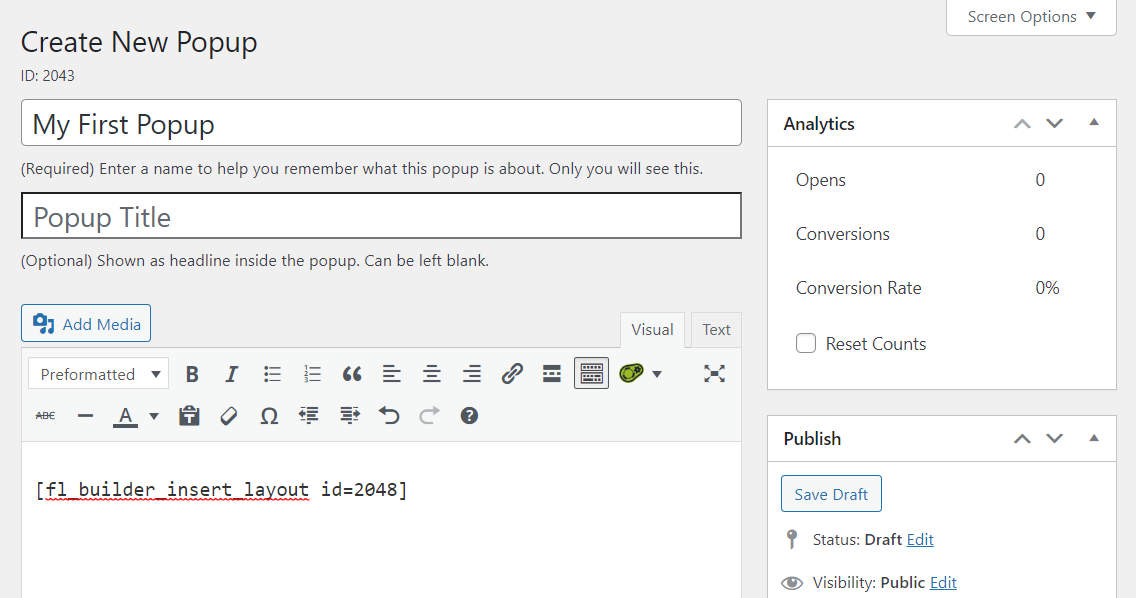The image size is (1136, 598).
Task: Toggle italic formatting
Action: pos(231,374)
